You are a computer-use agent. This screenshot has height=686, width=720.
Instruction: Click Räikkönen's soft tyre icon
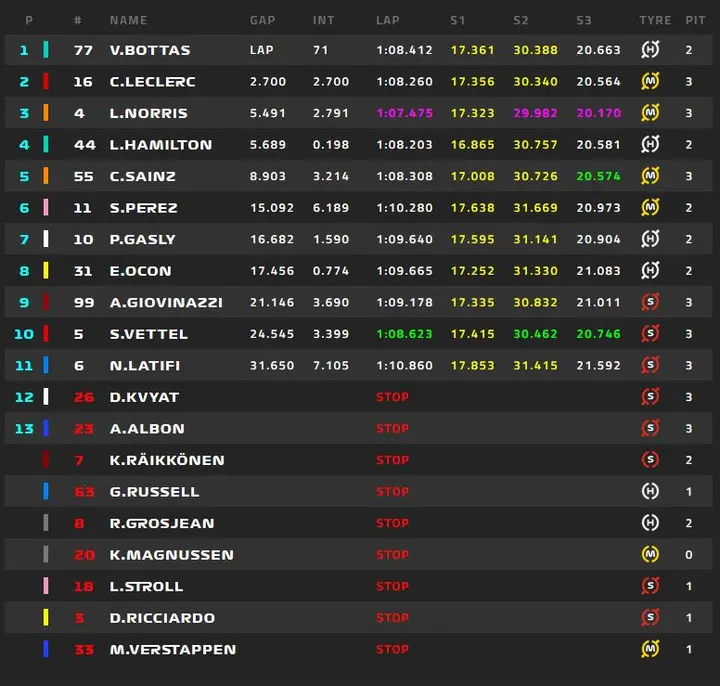650,460
